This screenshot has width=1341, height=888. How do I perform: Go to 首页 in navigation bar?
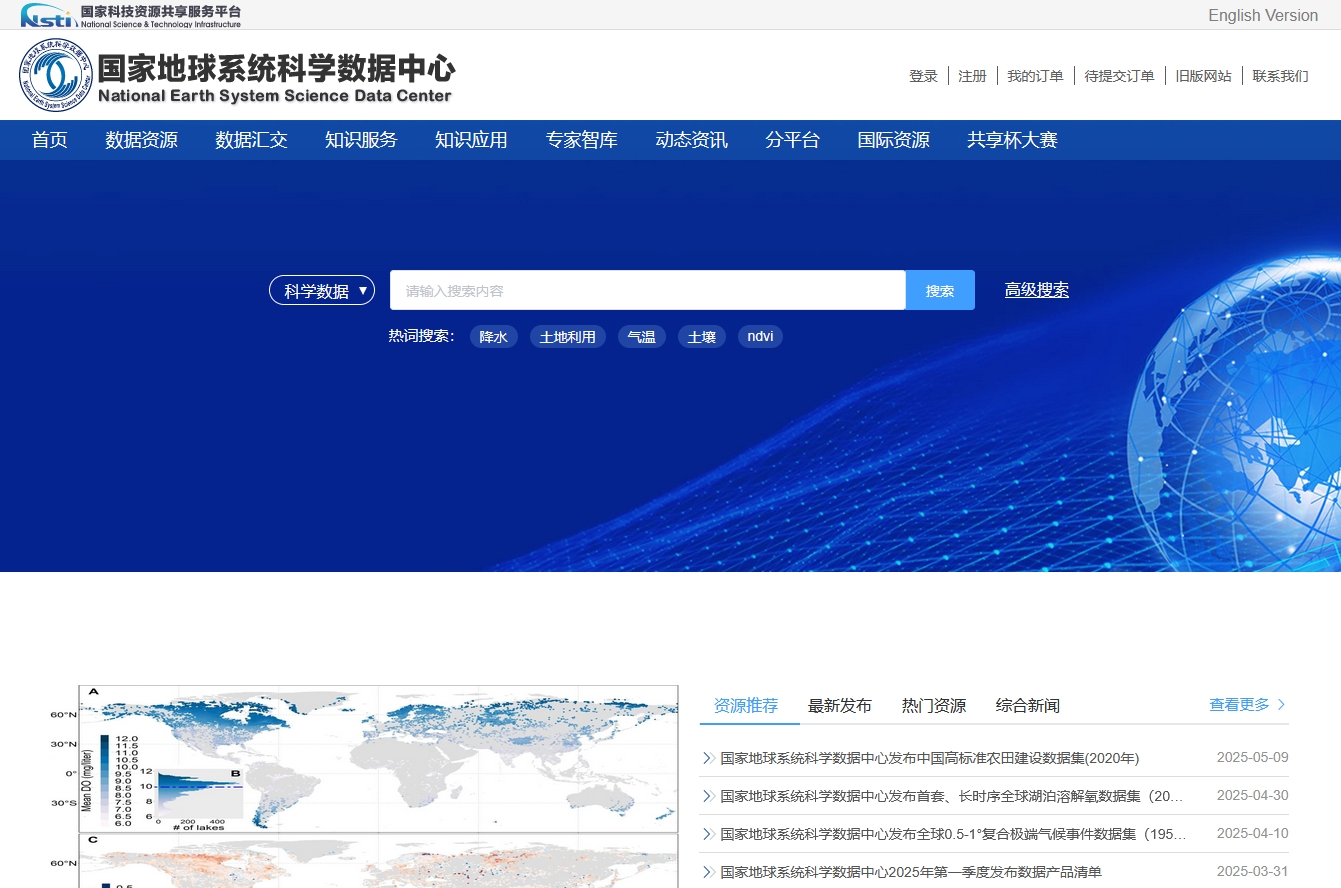(x=50, y=140)
